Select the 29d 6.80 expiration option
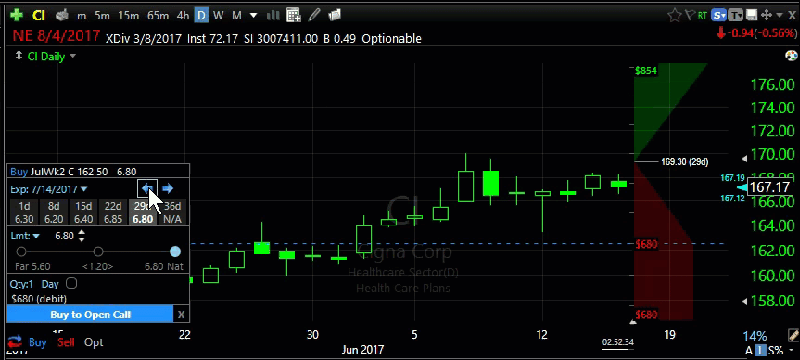 [142, 213]
